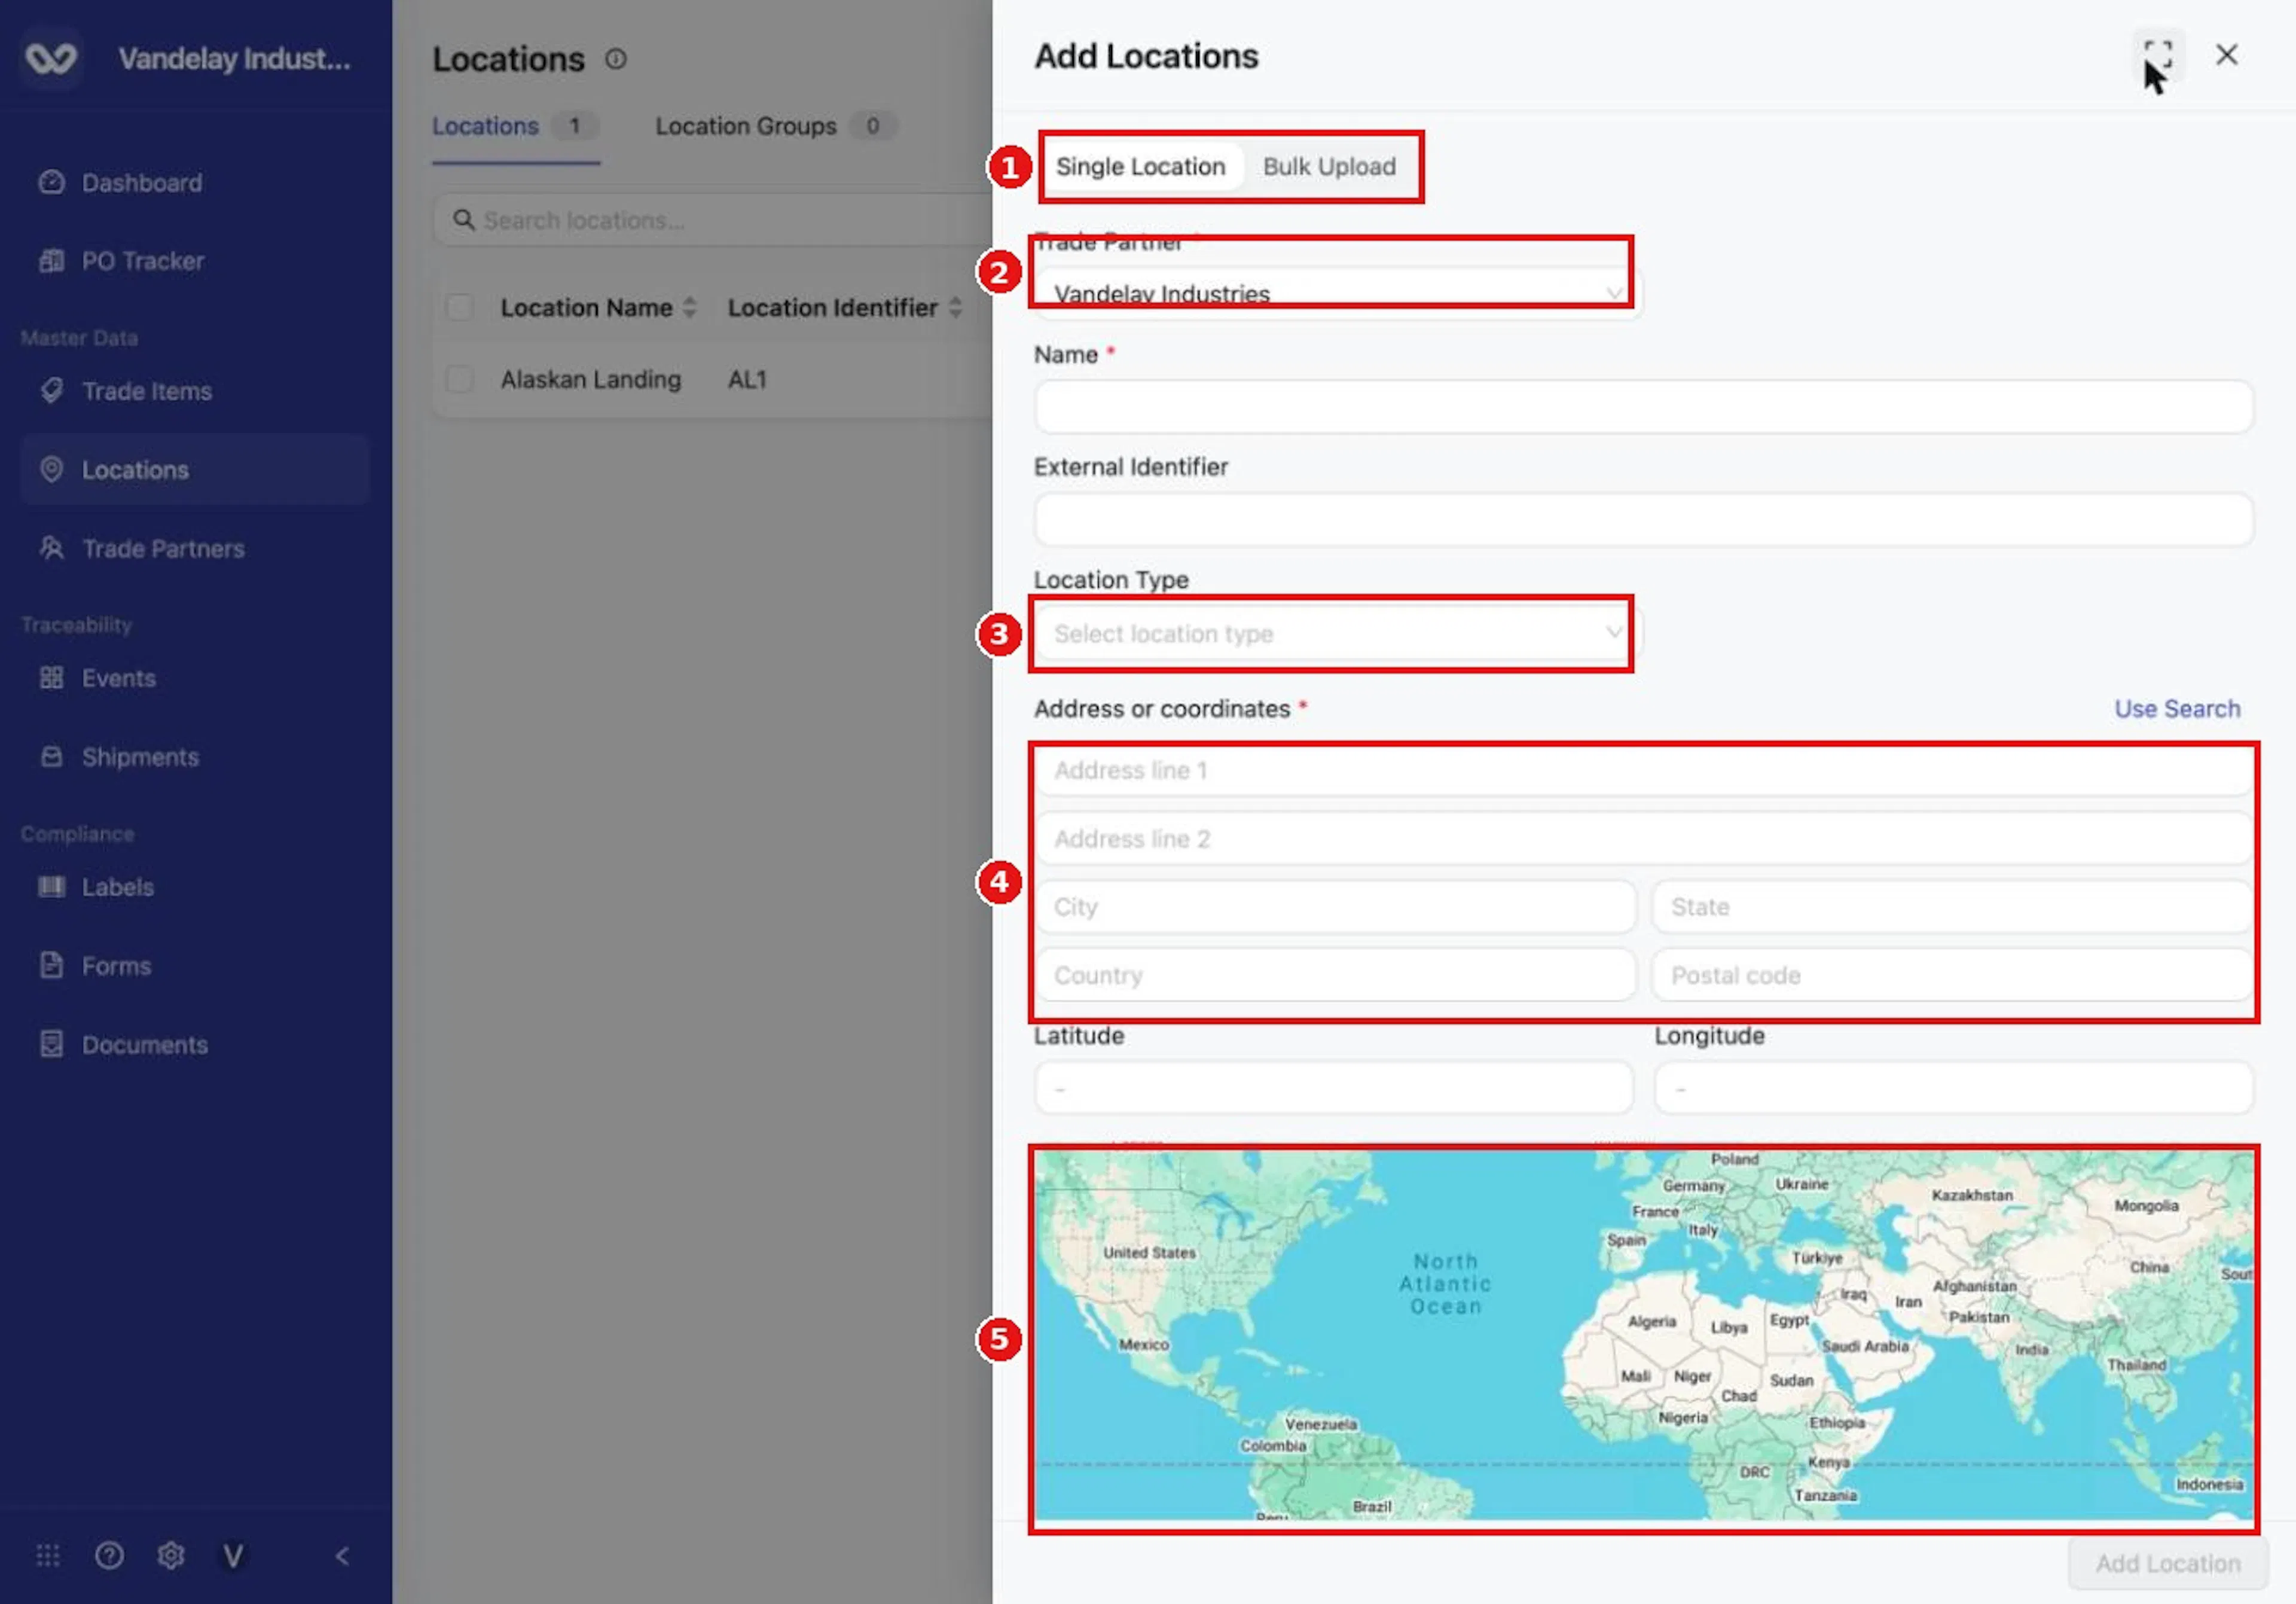
Task: Switch to Single Location mode
Action: point(1141,167)
